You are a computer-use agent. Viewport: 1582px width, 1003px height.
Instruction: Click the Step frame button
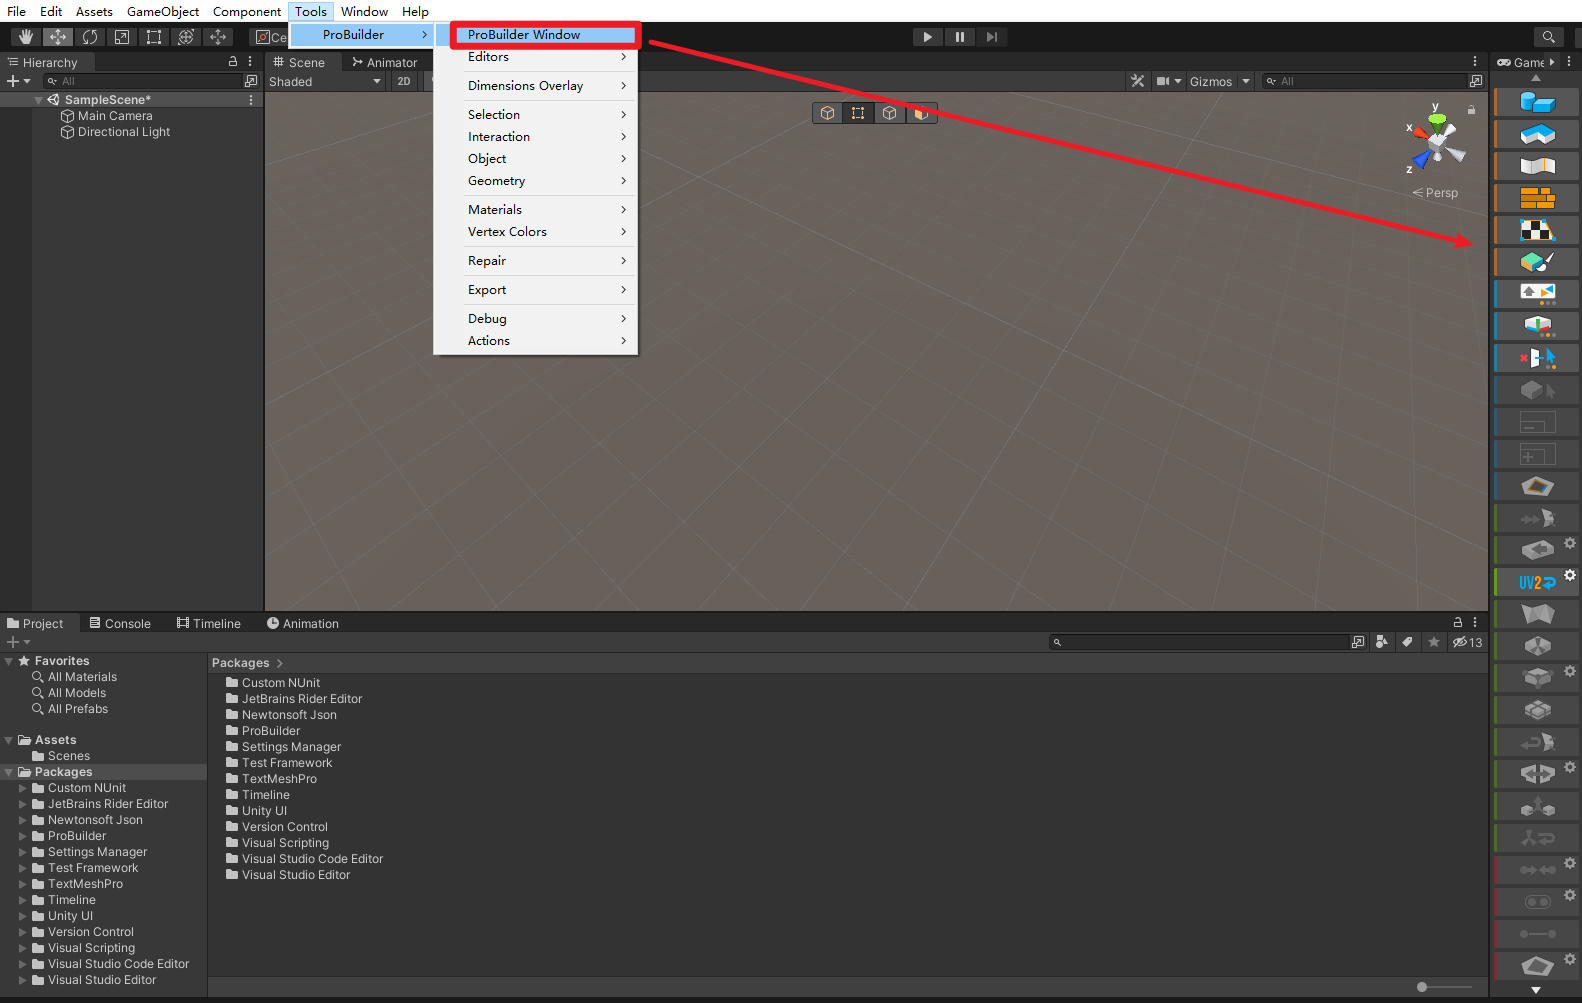pos(992,37)
